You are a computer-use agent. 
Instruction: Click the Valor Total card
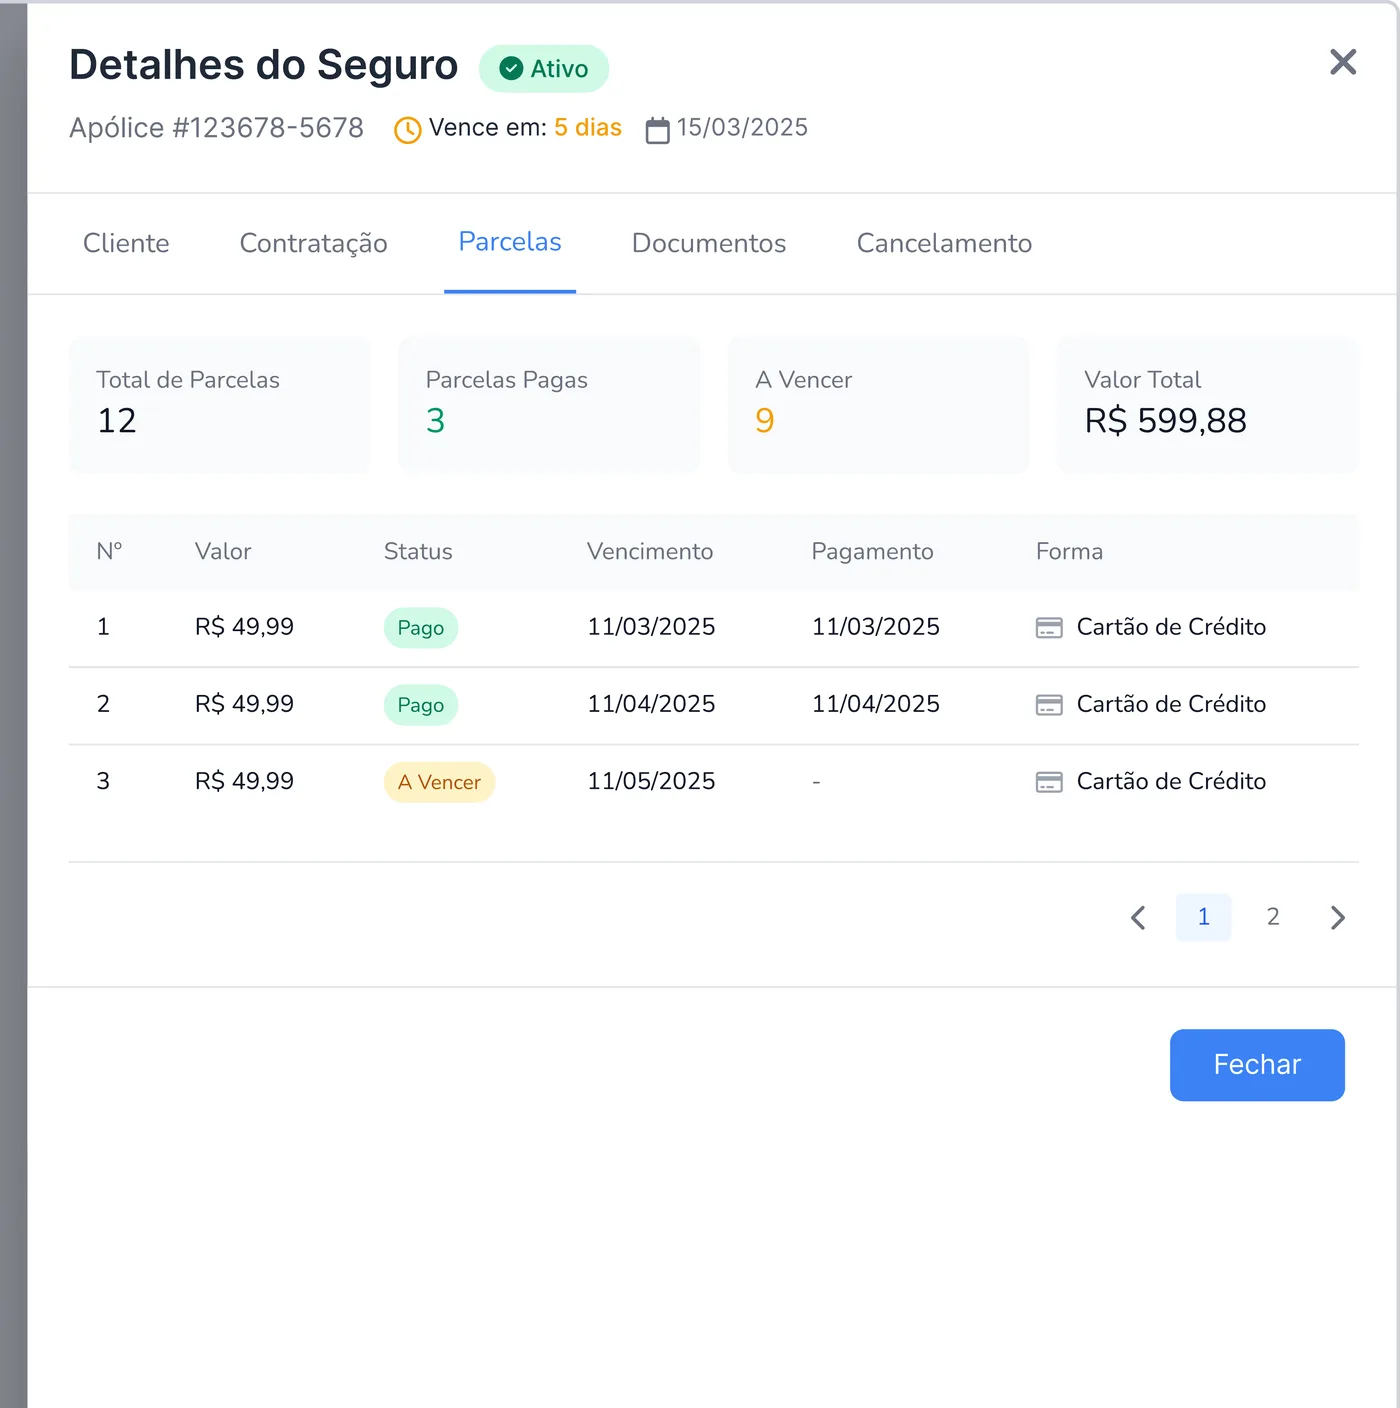click(x=1208, y=405)
